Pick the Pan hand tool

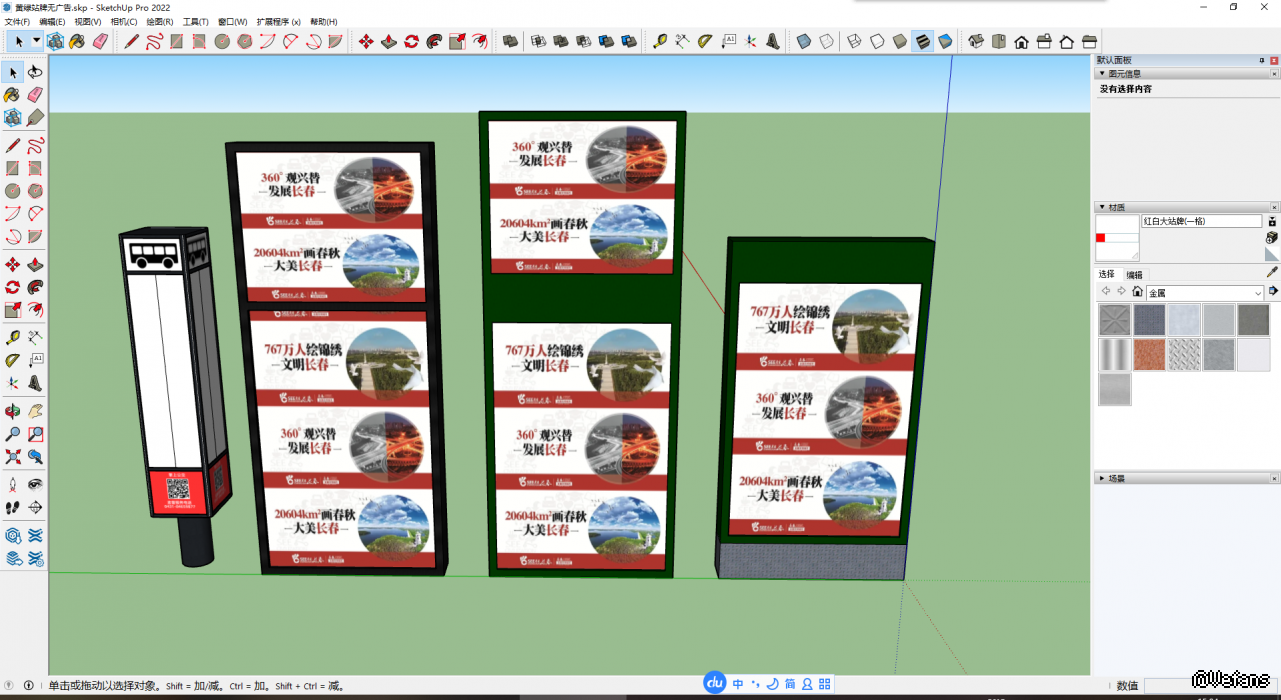(35, 410)
